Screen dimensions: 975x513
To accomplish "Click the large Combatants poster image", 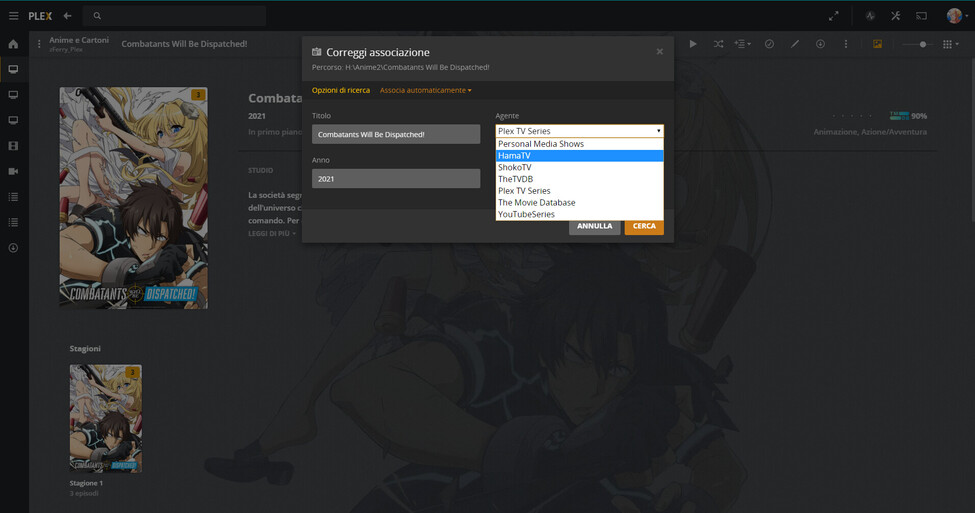I will (134, 198).
